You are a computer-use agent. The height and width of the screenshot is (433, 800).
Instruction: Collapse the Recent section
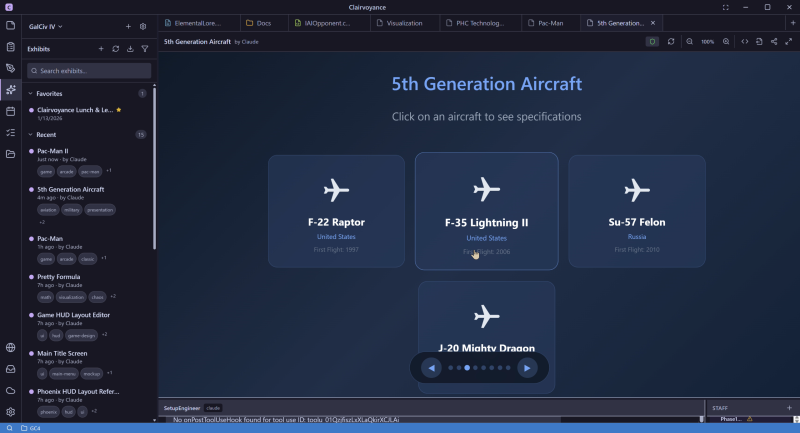(30, 134)
